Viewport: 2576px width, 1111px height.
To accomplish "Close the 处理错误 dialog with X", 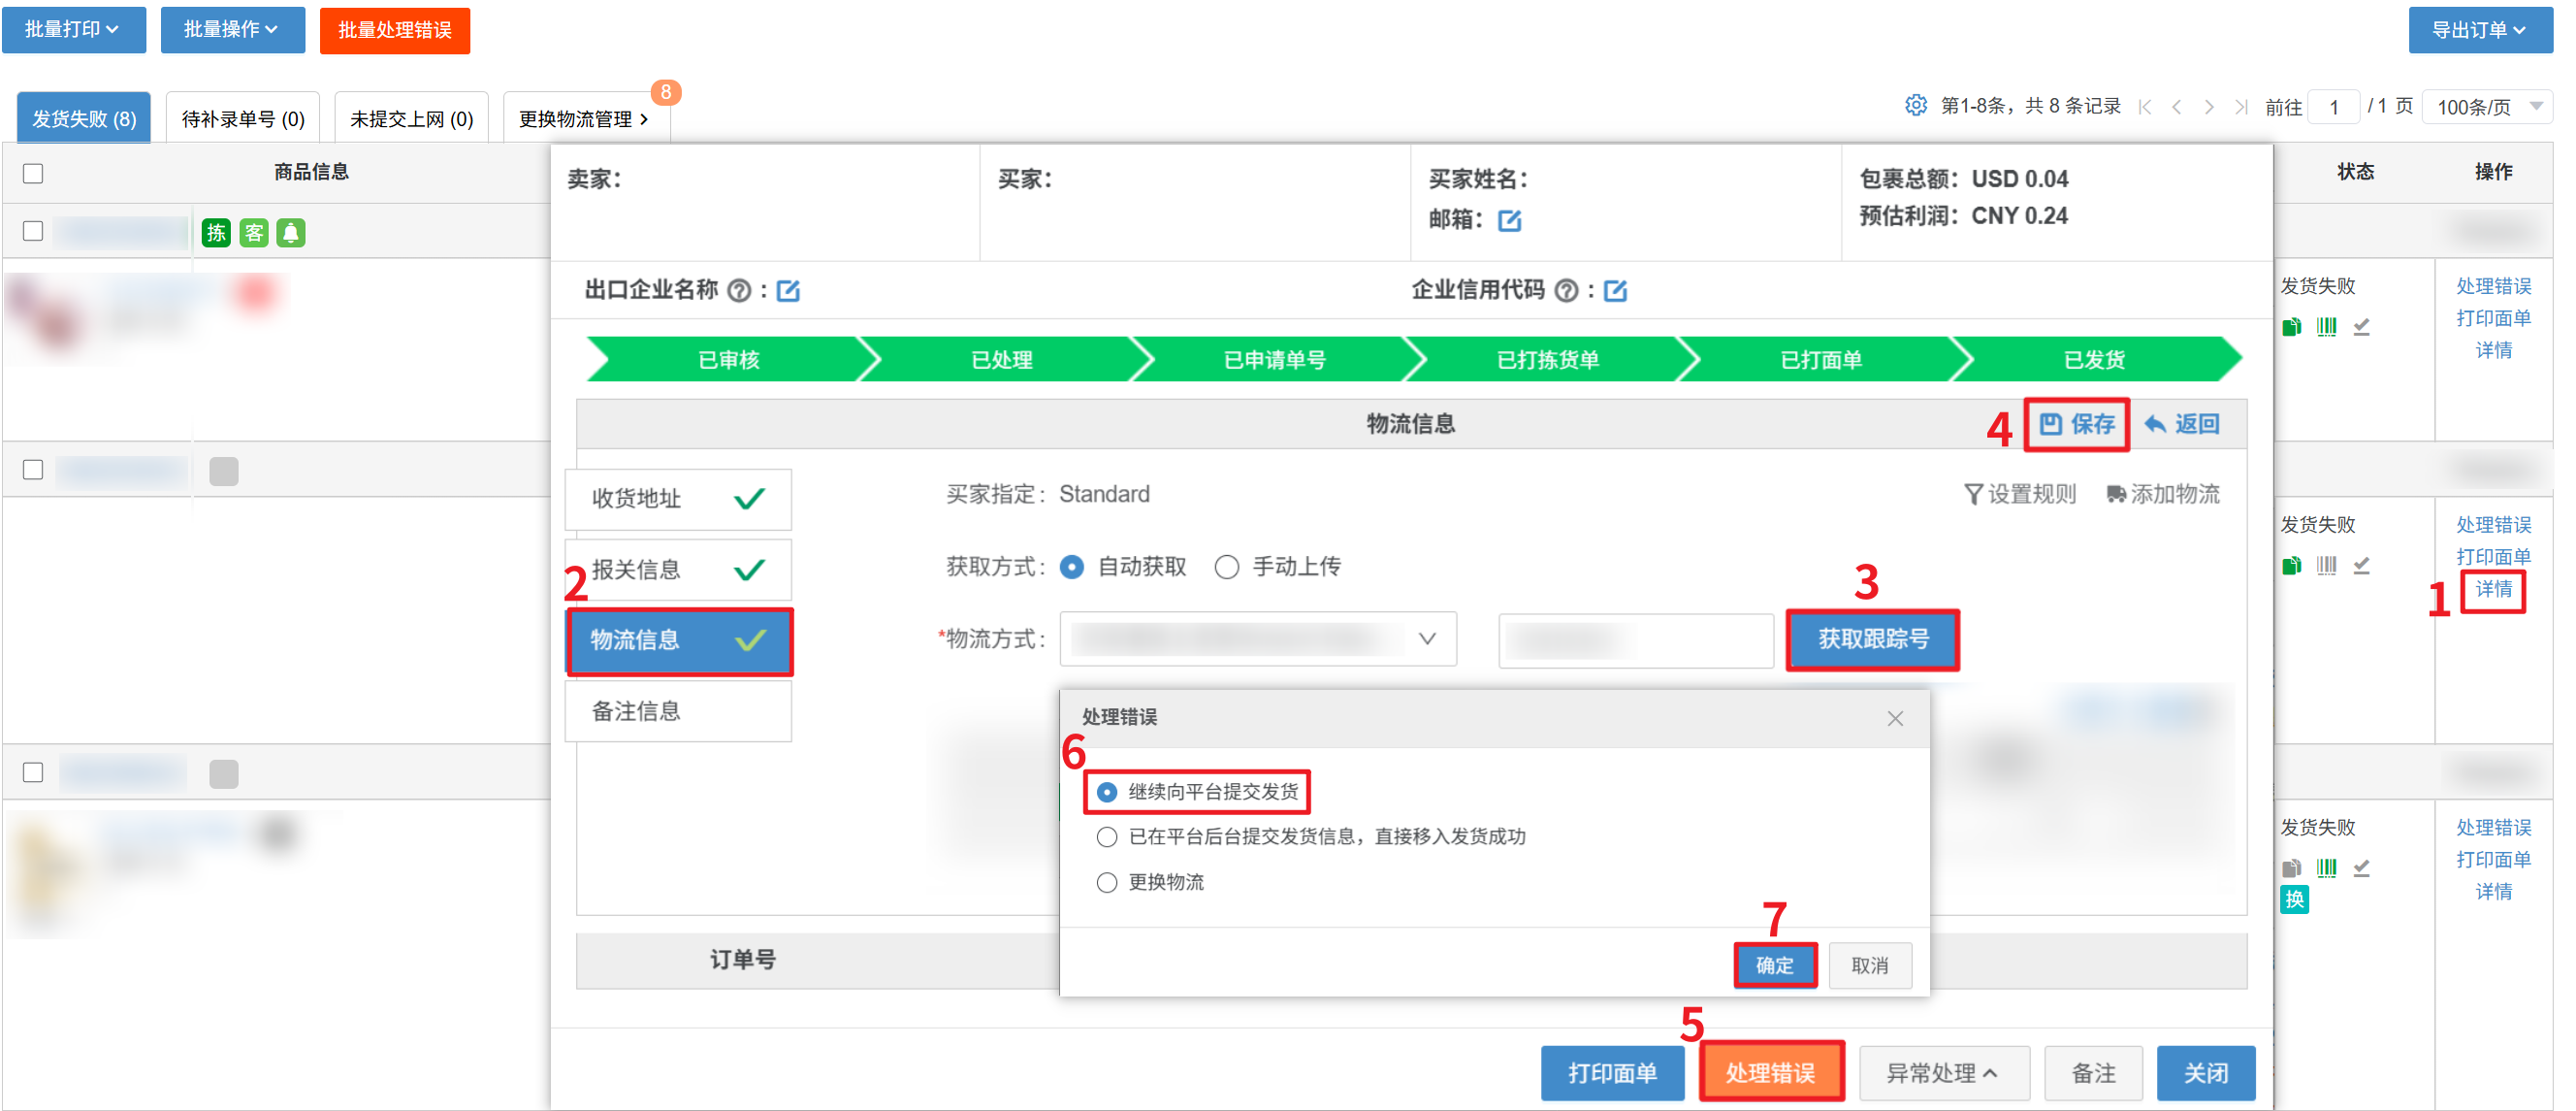I will click(x=1894, y=718).
